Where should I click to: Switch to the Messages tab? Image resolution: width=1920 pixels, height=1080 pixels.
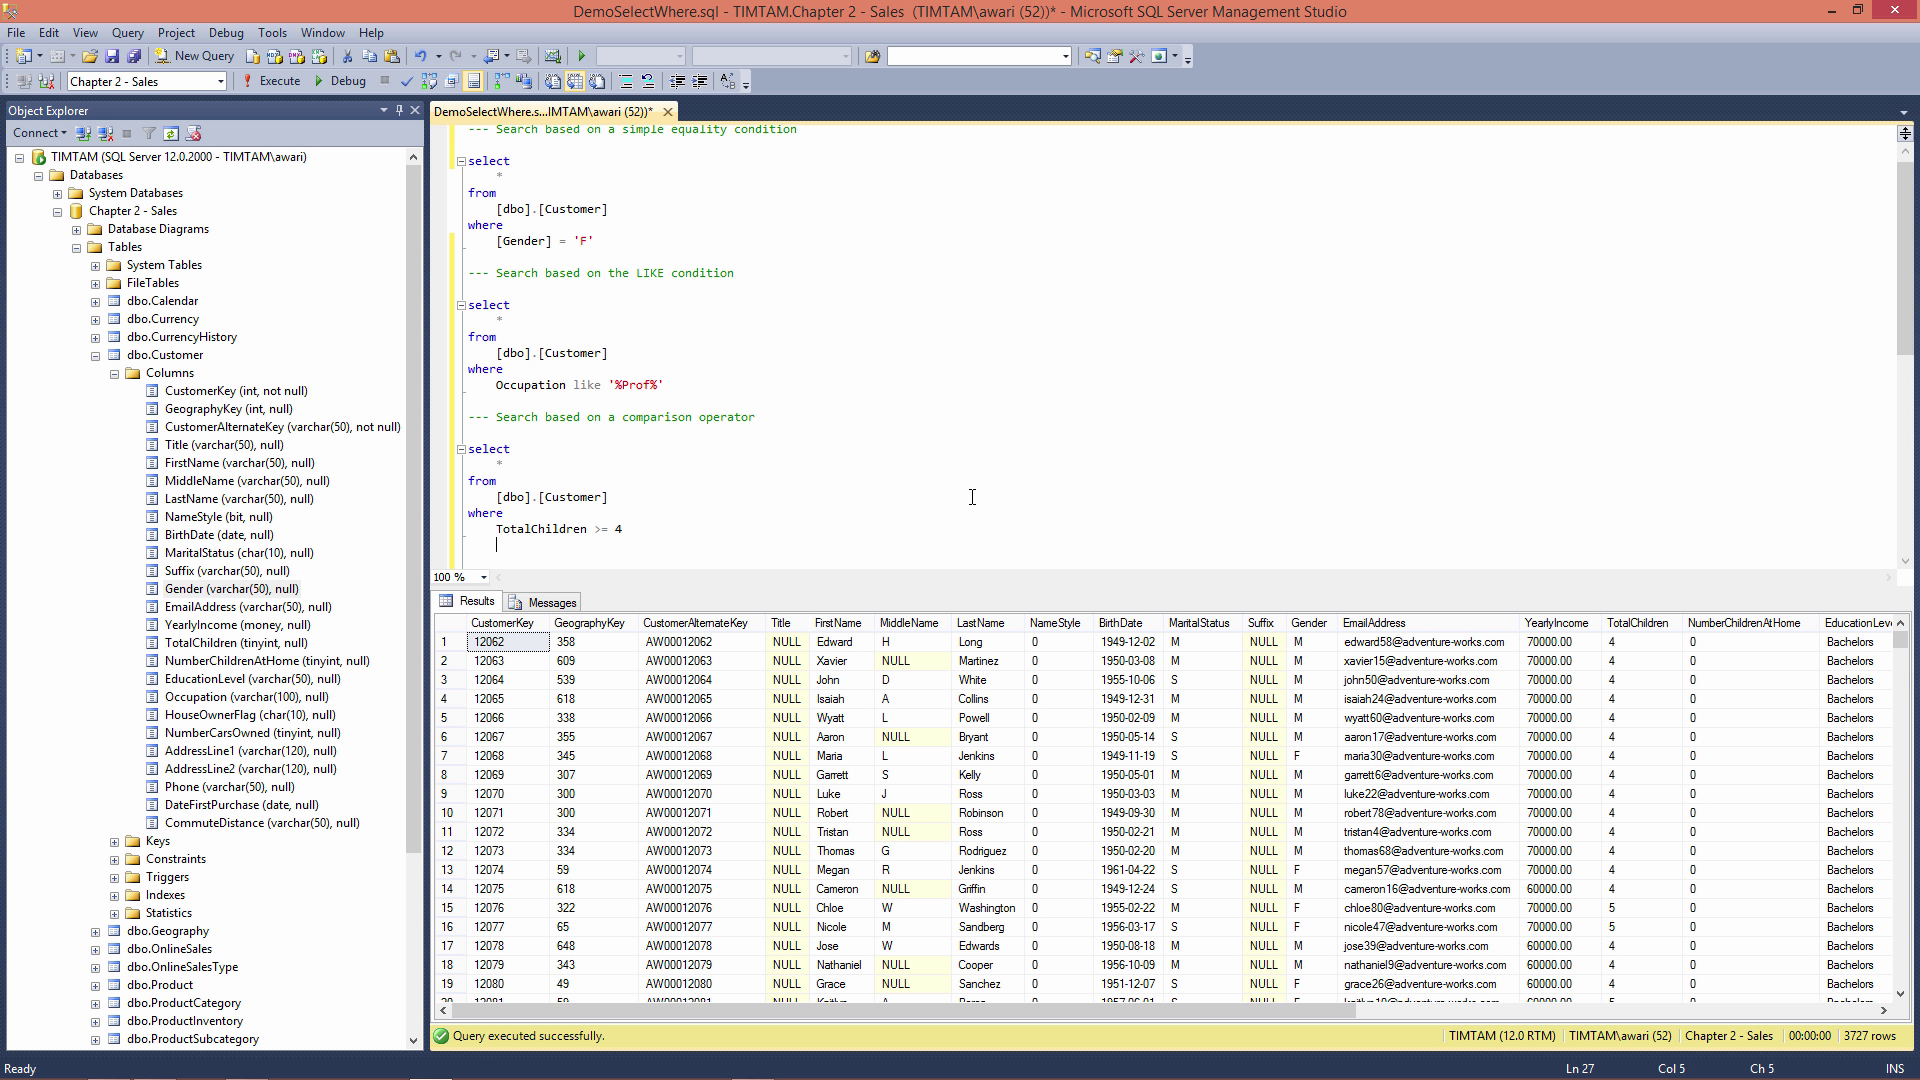click(543, 602)
